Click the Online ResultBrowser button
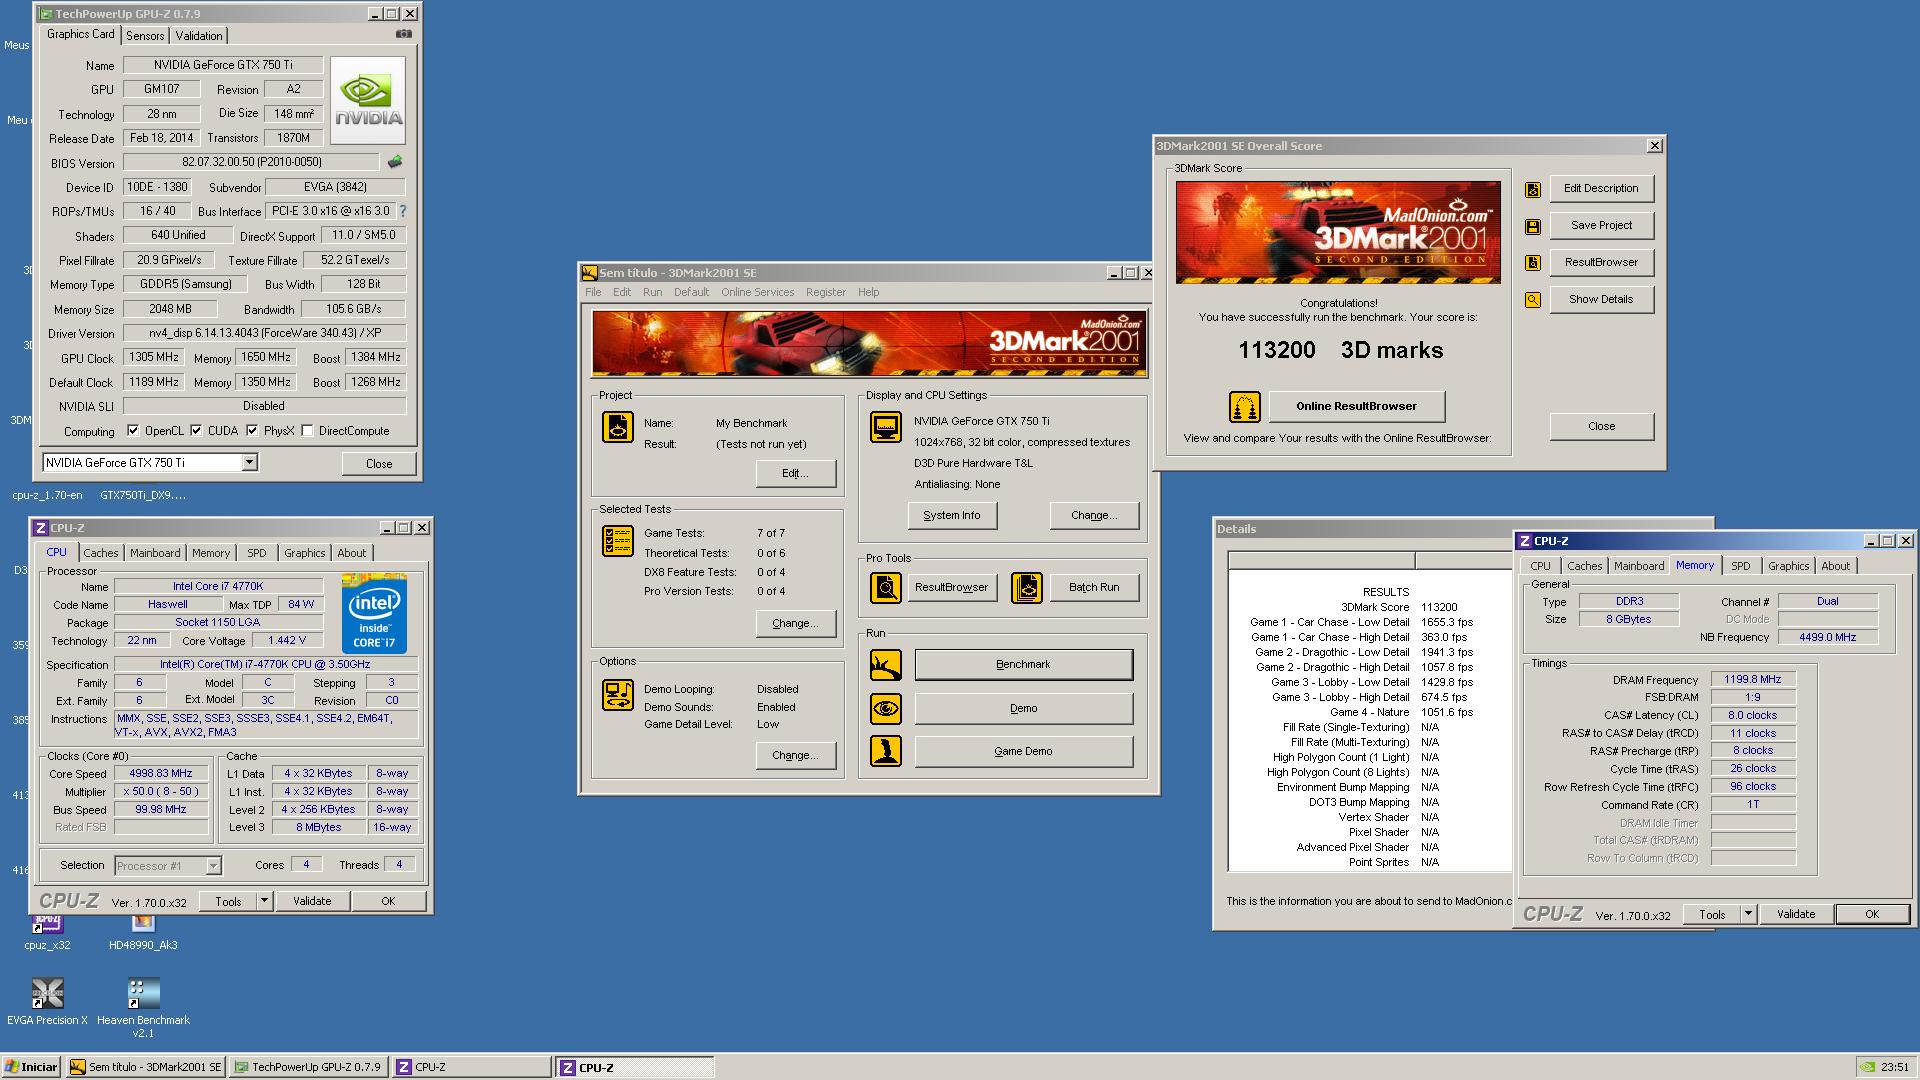This screenshot has height=1080, width=1920. point(1356,407)
